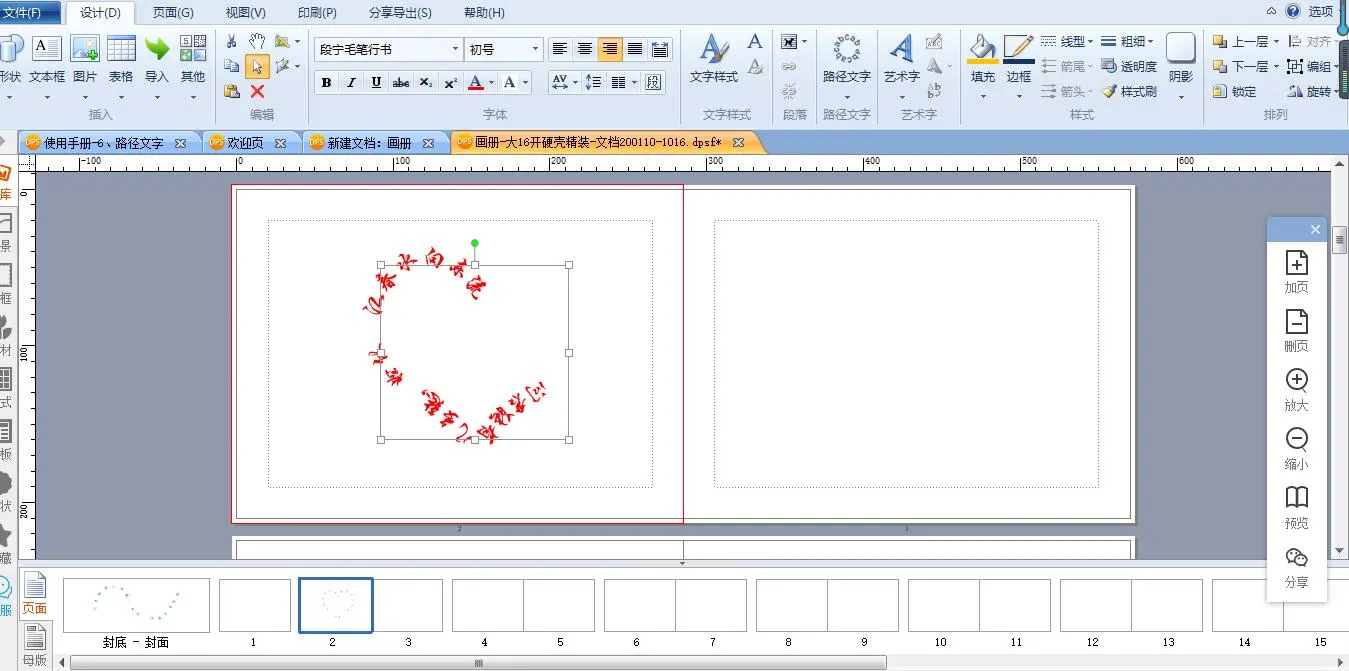This screenshot has width=1349, height=671.
Task: Toggle bold formatting
Action: [326, 82]
